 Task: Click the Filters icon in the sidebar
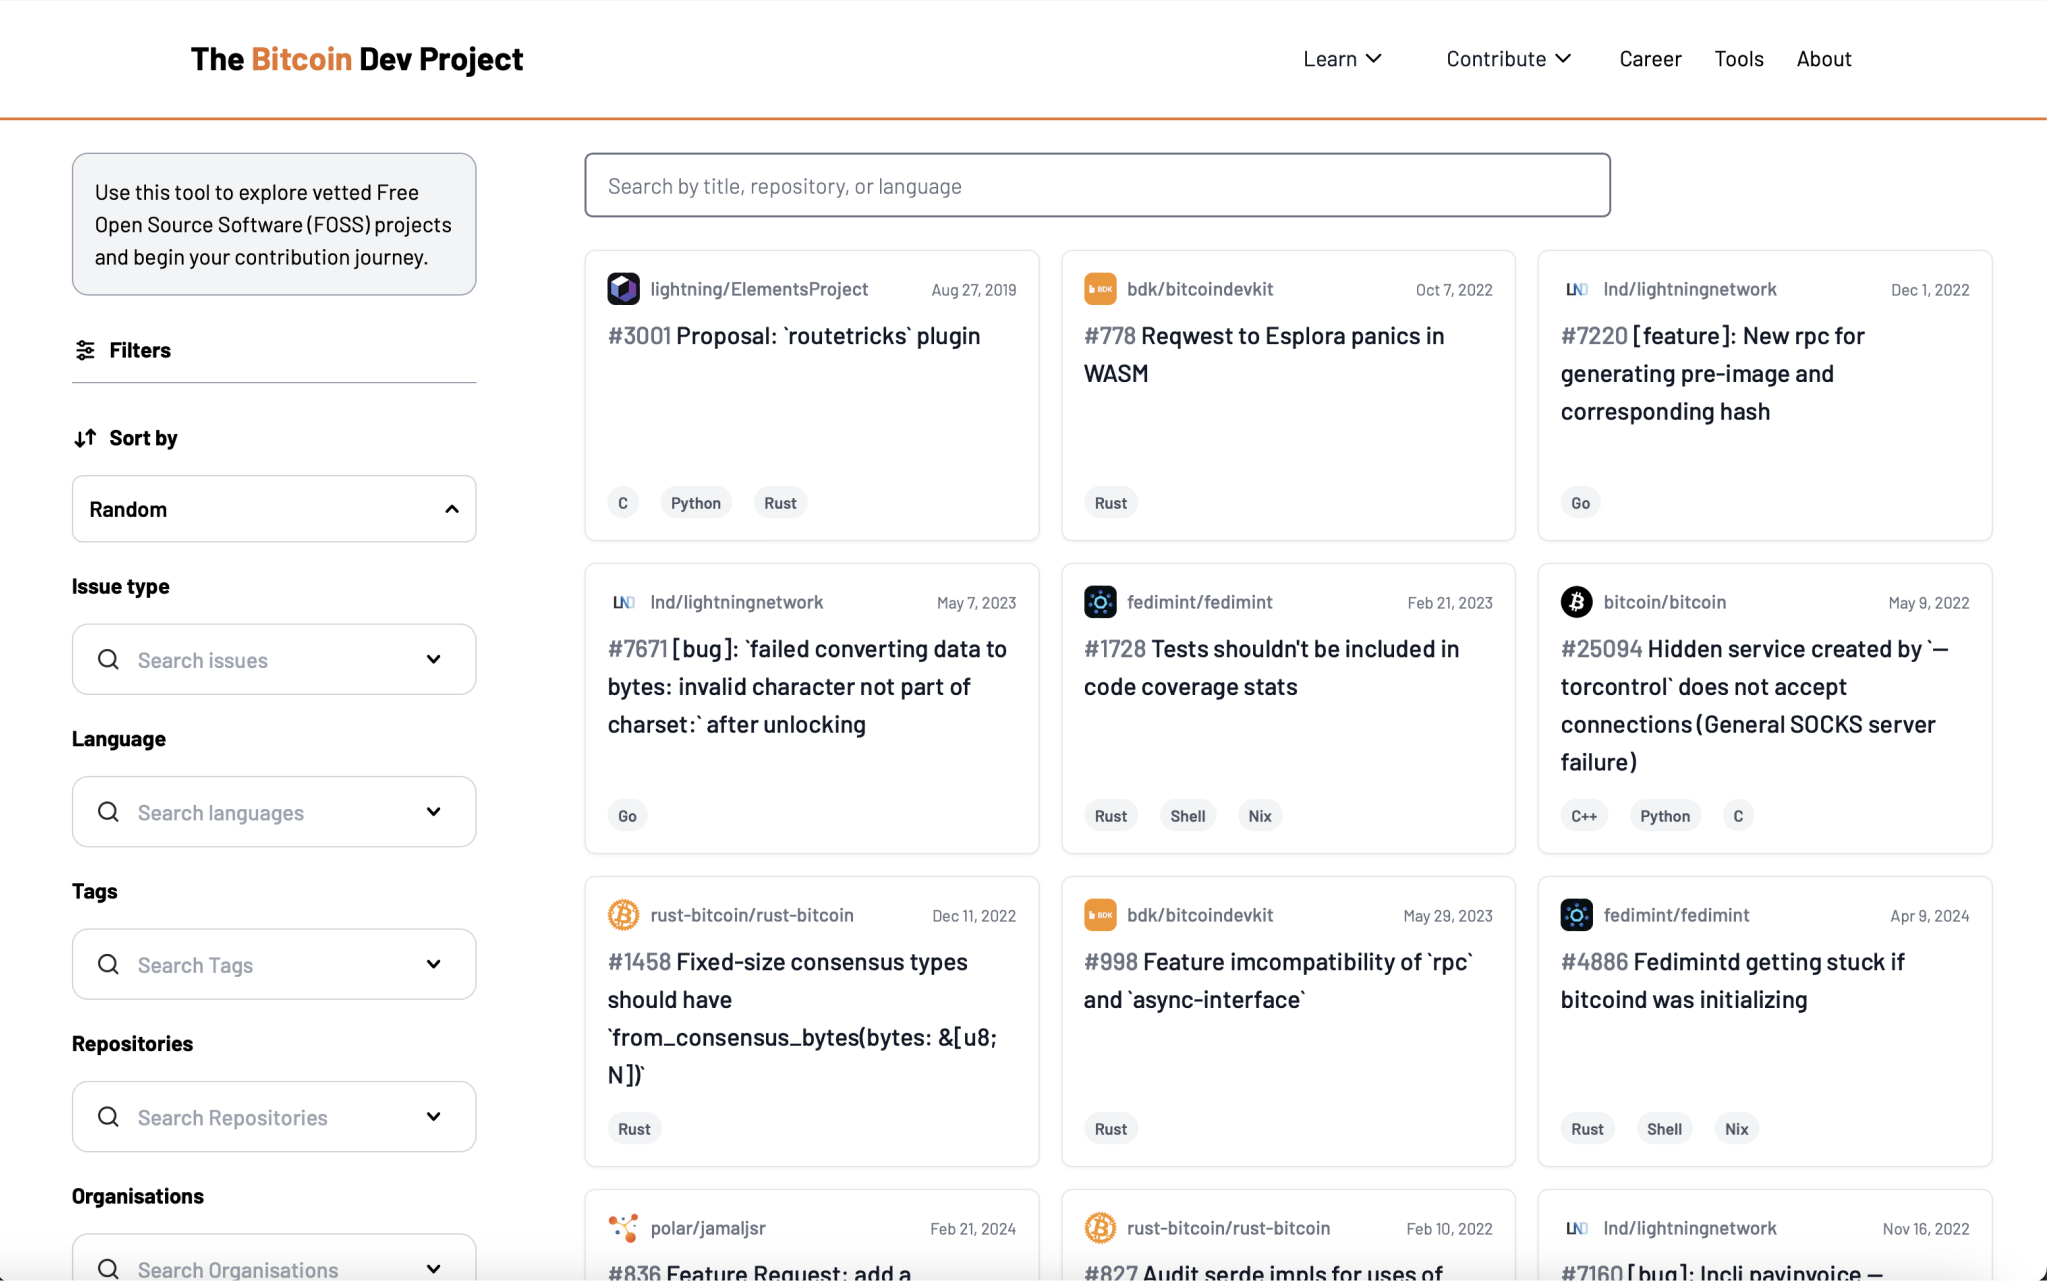coord(85,349)
